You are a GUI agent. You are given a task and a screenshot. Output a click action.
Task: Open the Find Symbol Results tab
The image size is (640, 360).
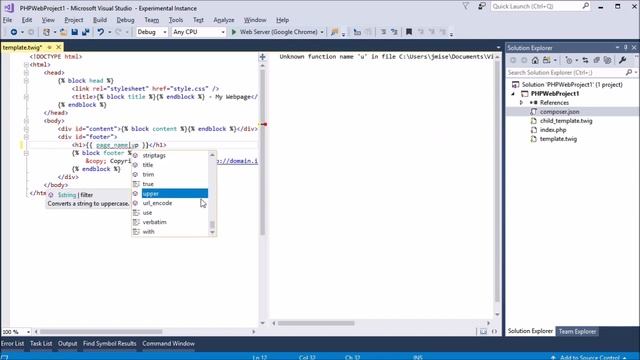109,344
